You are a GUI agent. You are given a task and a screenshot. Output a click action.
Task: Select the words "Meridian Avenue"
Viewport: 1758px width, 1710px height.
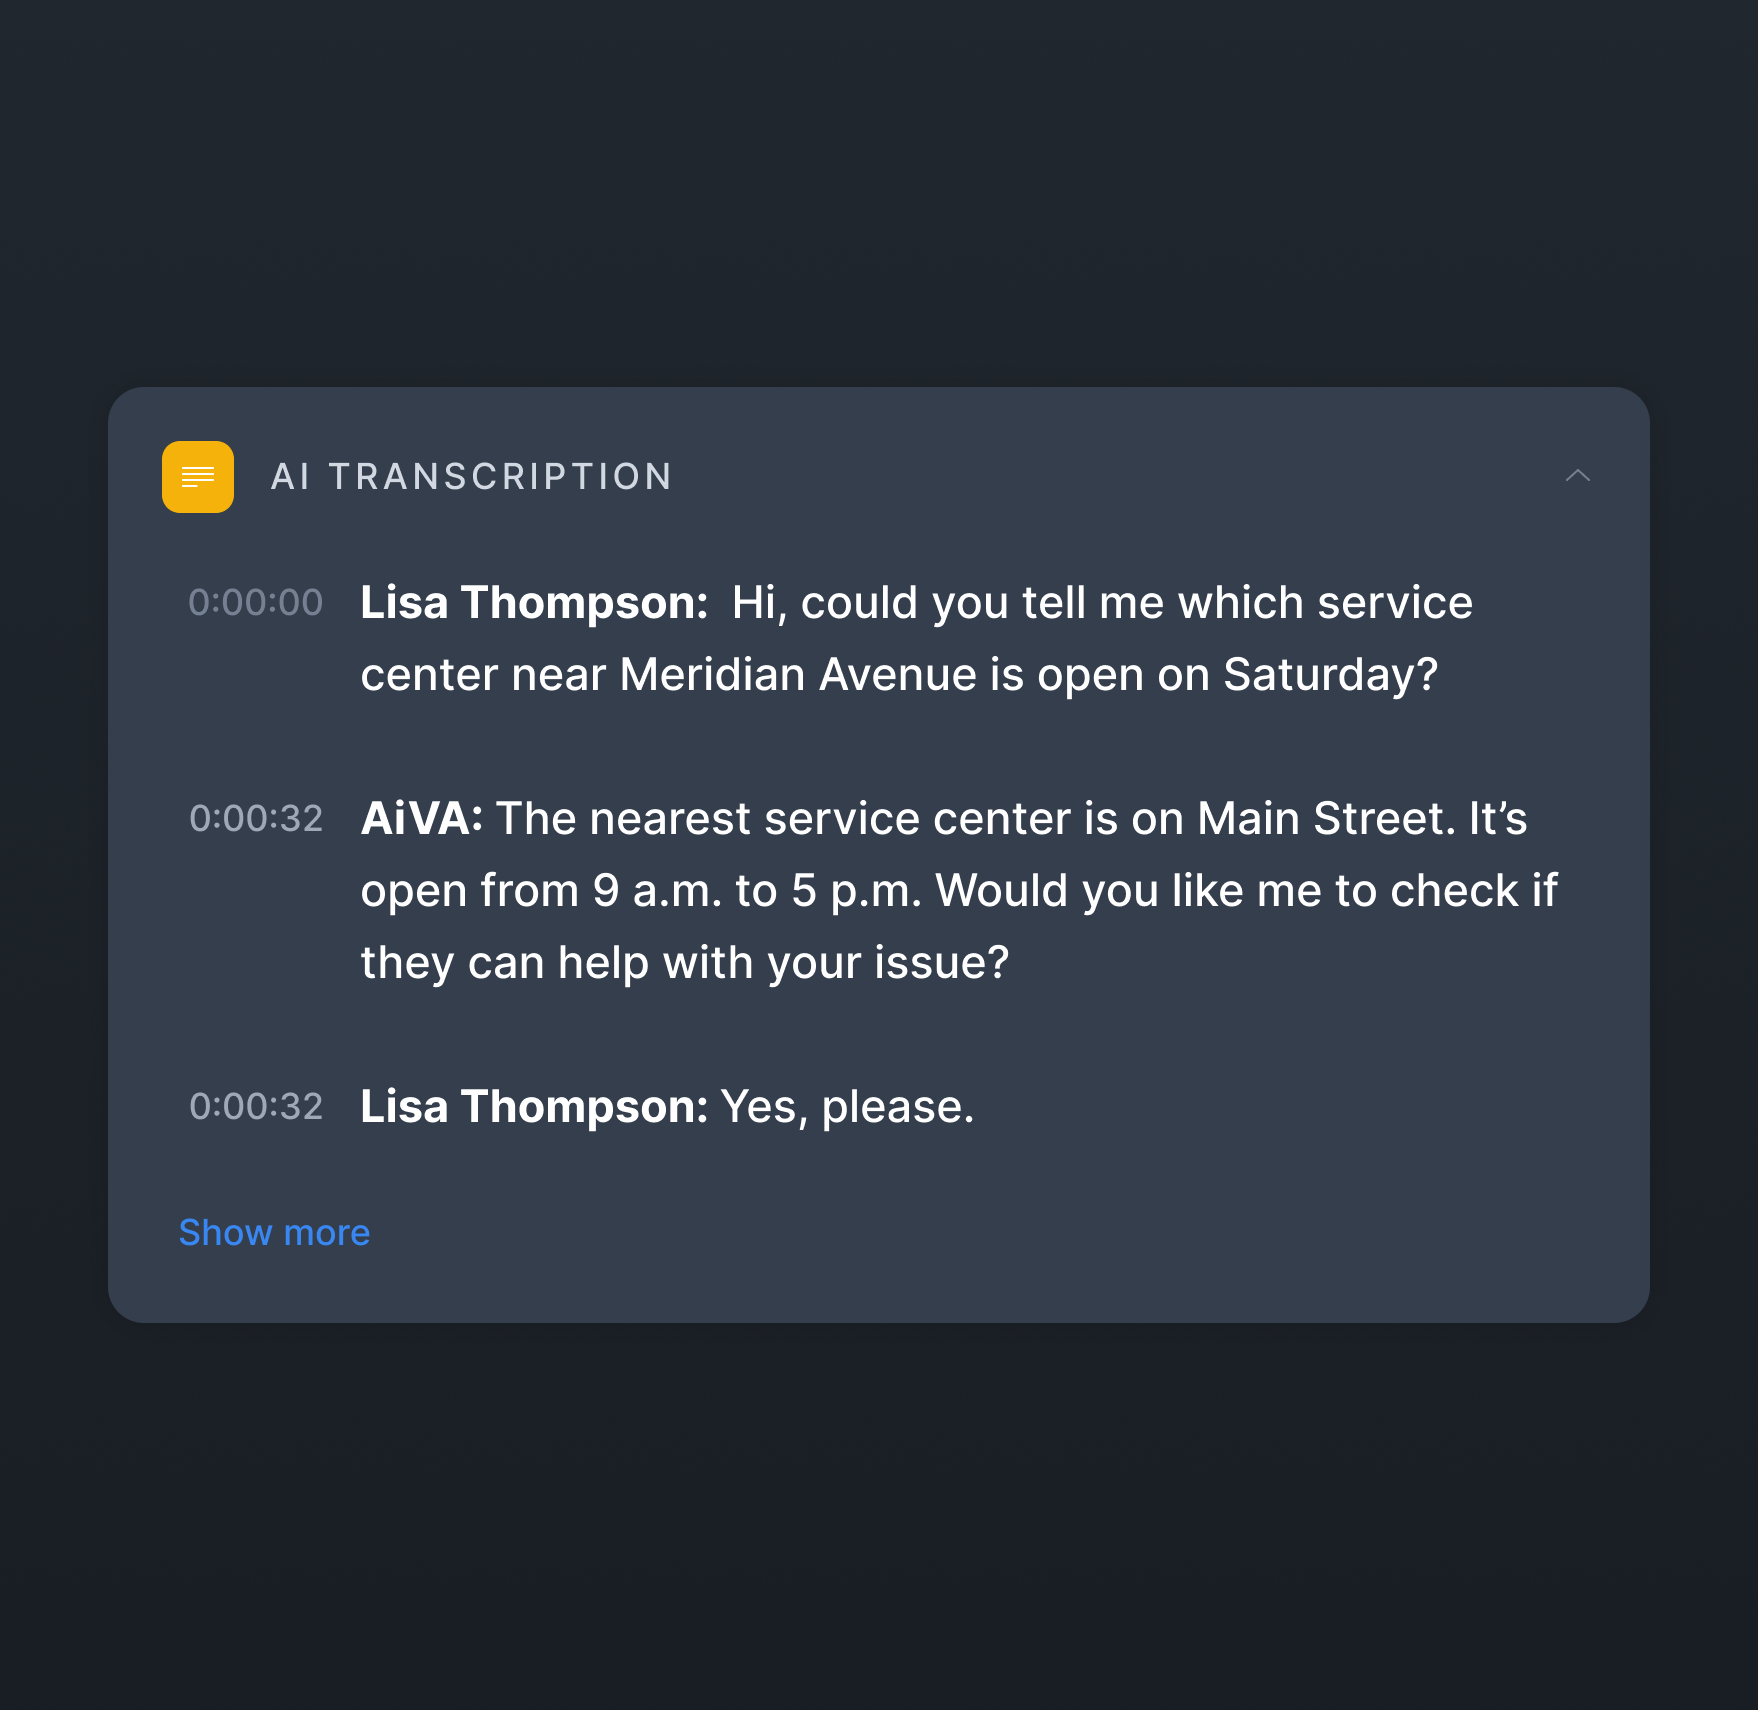coord(798,674)
